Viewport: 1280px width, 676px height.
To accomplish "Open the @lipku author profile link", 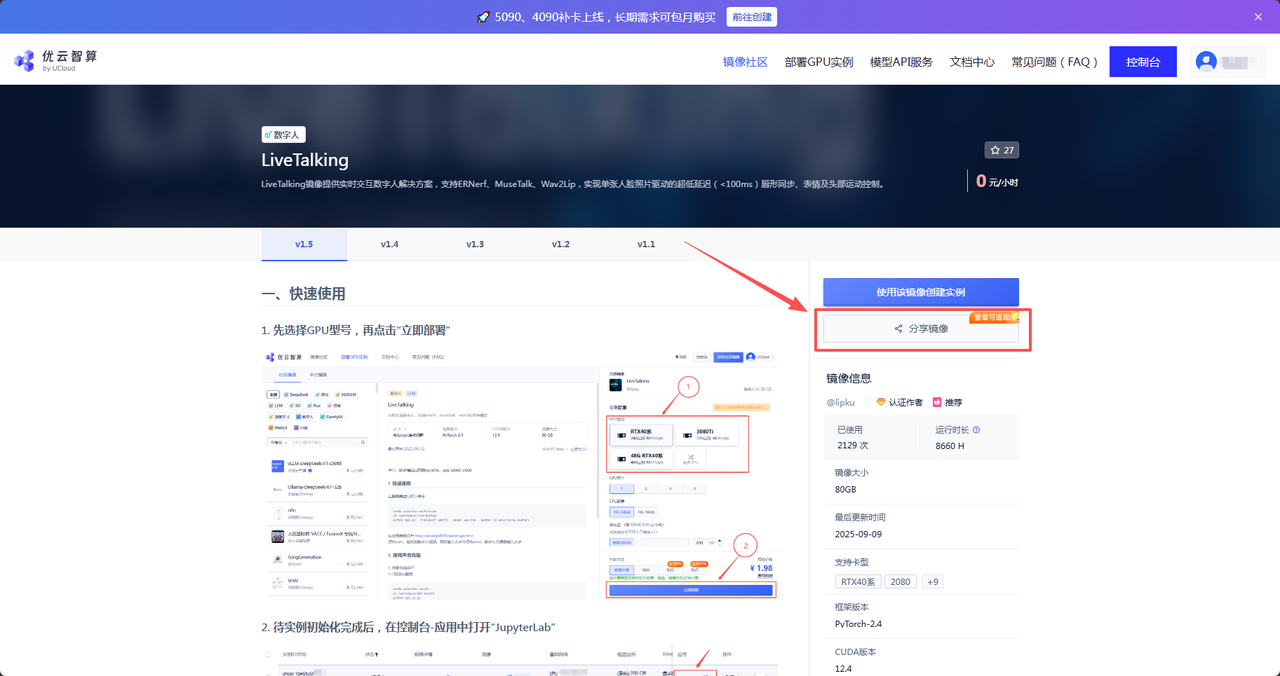I will pos(840,402).
